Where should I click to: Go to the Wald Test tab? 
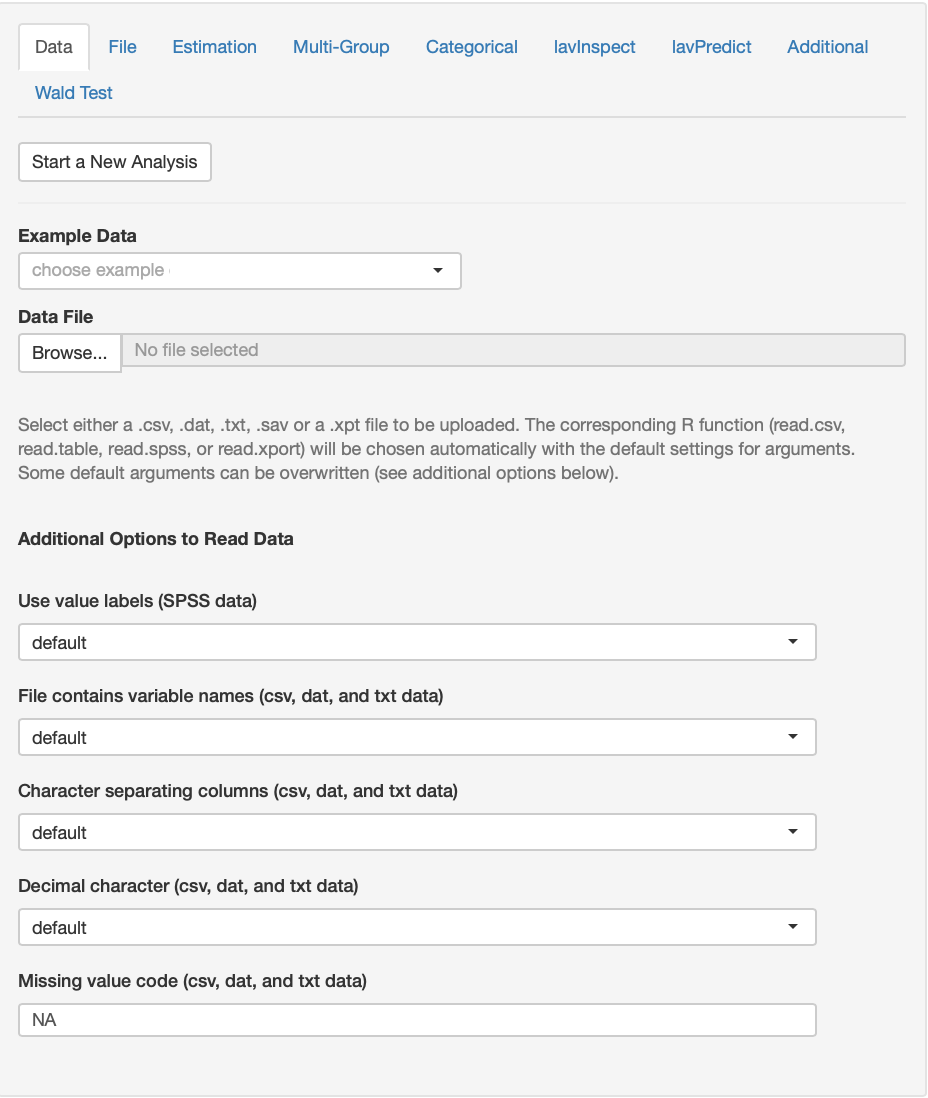pyautogui.click(x=73, y=93)
